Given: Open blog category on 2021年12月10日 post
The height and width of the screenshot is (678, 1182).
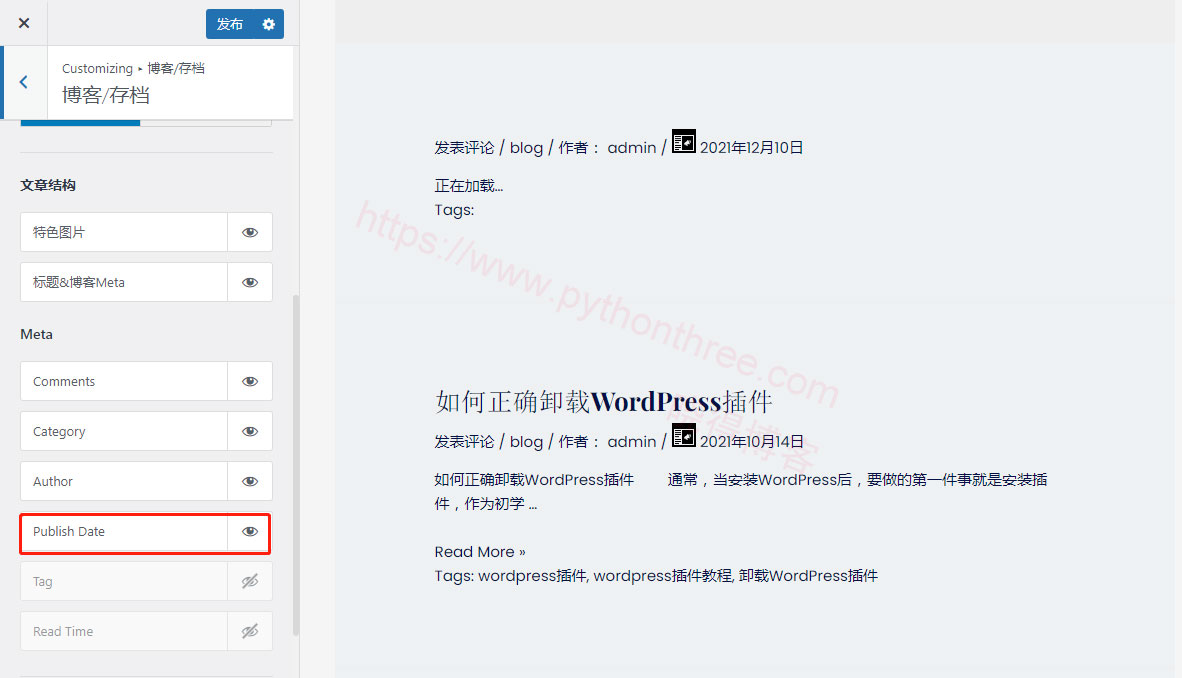Looking at the screenshot, I should (526, 148).
